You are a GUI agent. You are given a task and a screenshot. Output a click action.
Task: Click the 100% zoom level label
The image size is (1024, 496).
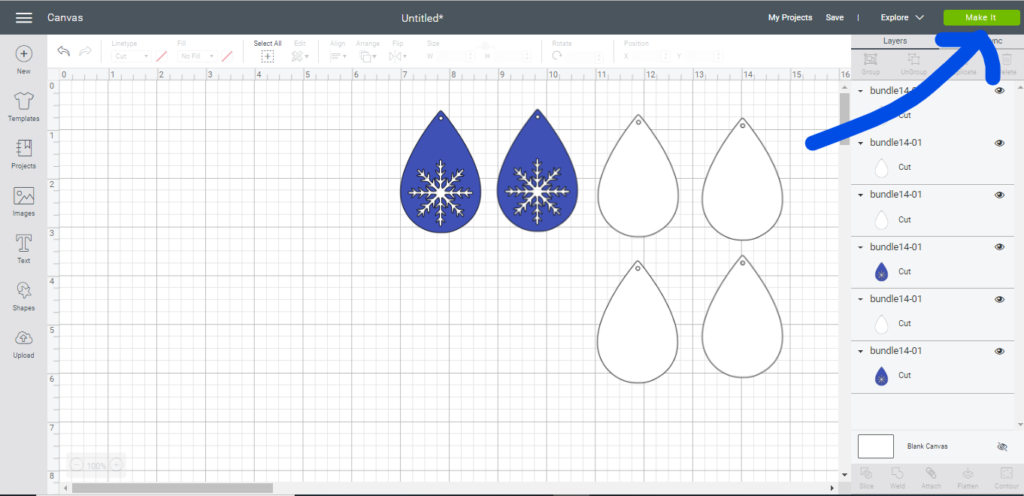97,465
